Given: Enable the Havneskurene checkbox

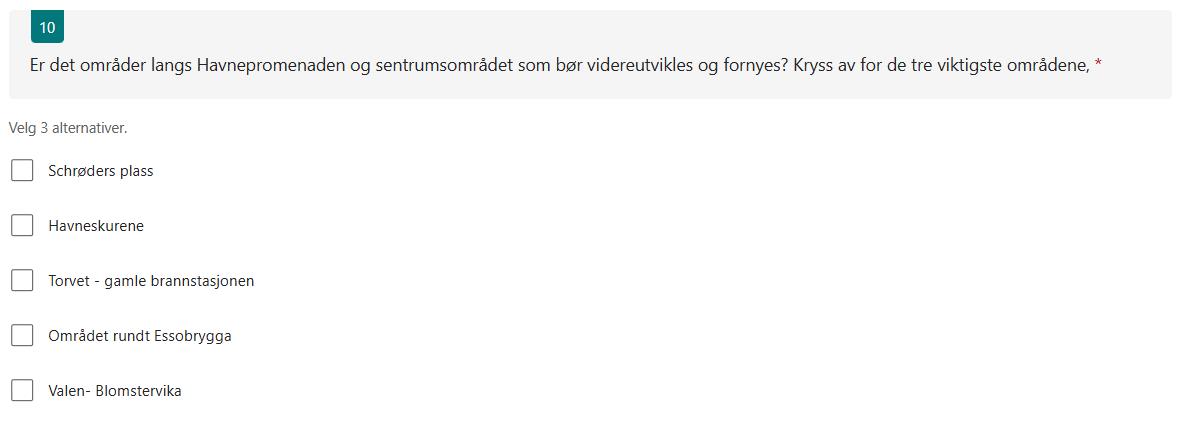Looking at the screenshot, I should point(22,225).
